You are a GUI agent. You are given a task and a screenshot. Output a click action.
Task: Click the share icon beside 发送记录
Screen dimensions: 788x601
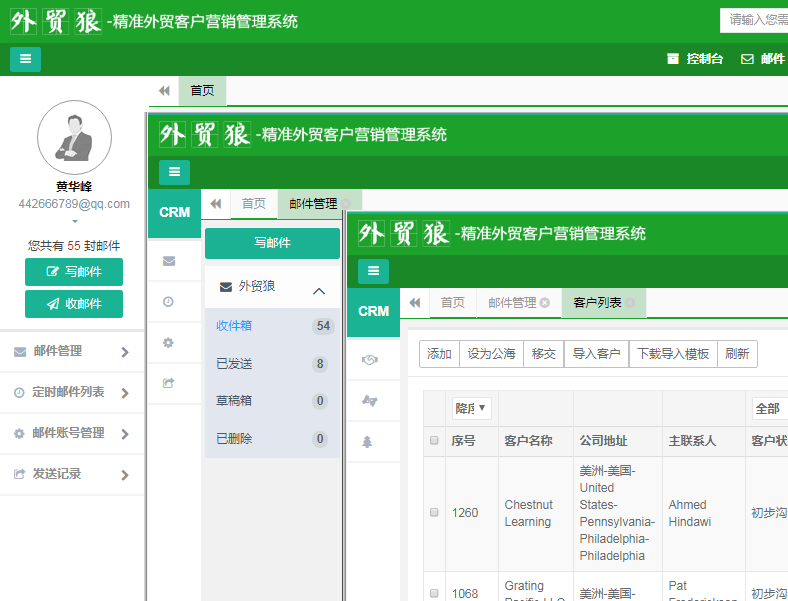click(19, 474)
